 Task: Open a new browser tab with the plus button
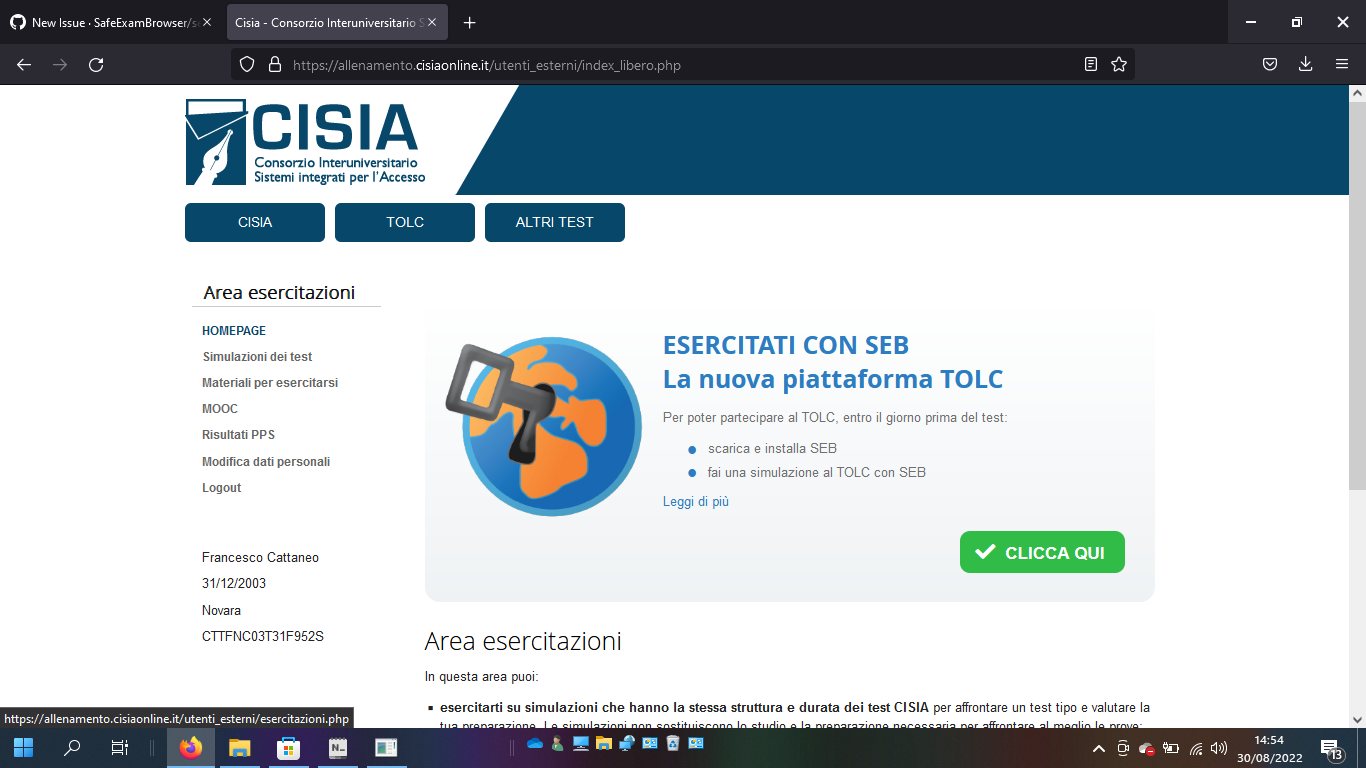click(x=469, y=21)
